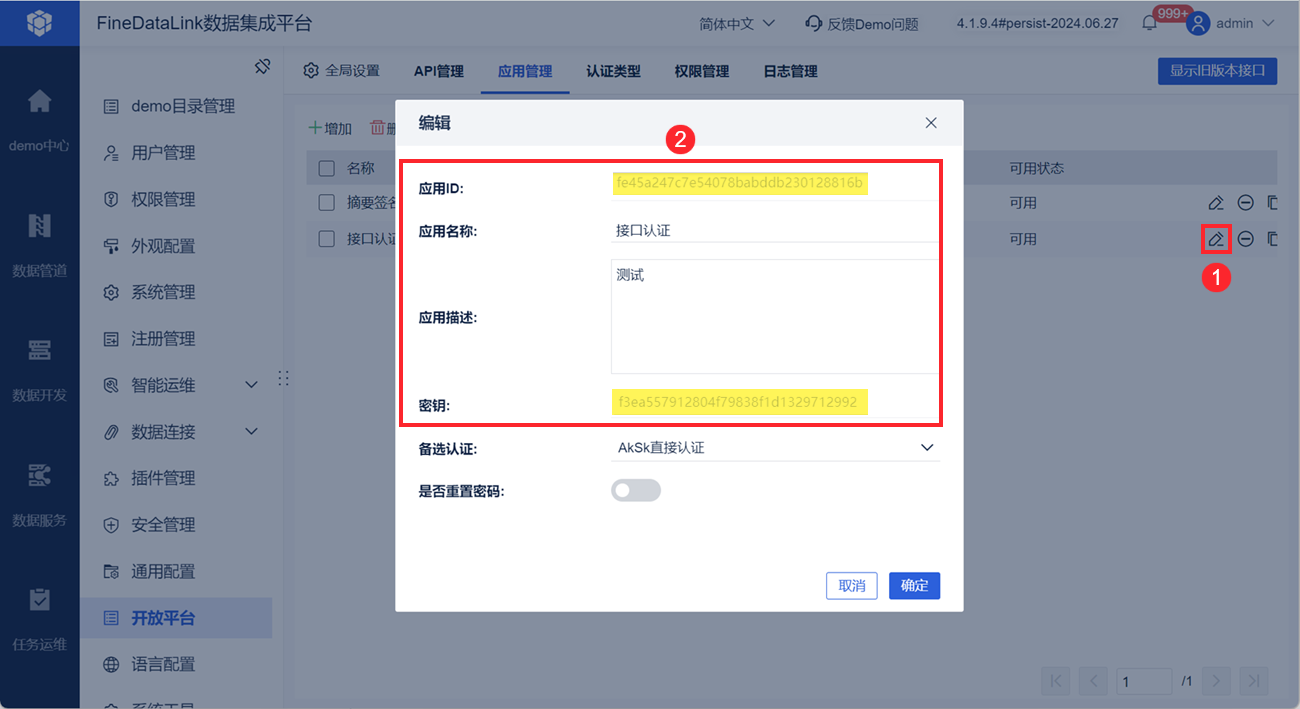
Task: Open the 备选认证 dropdown
Action: click(x=776, y=447)
